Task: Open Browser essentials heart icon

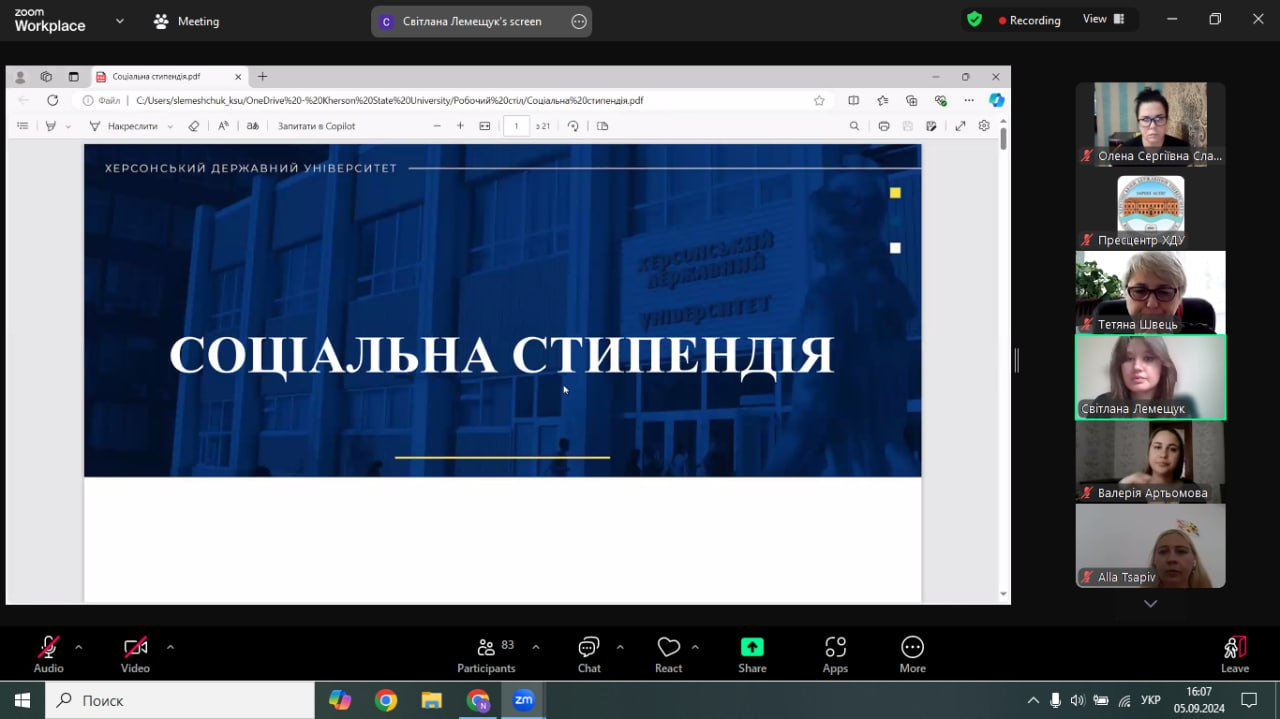Action: click(x=940, y=100)
